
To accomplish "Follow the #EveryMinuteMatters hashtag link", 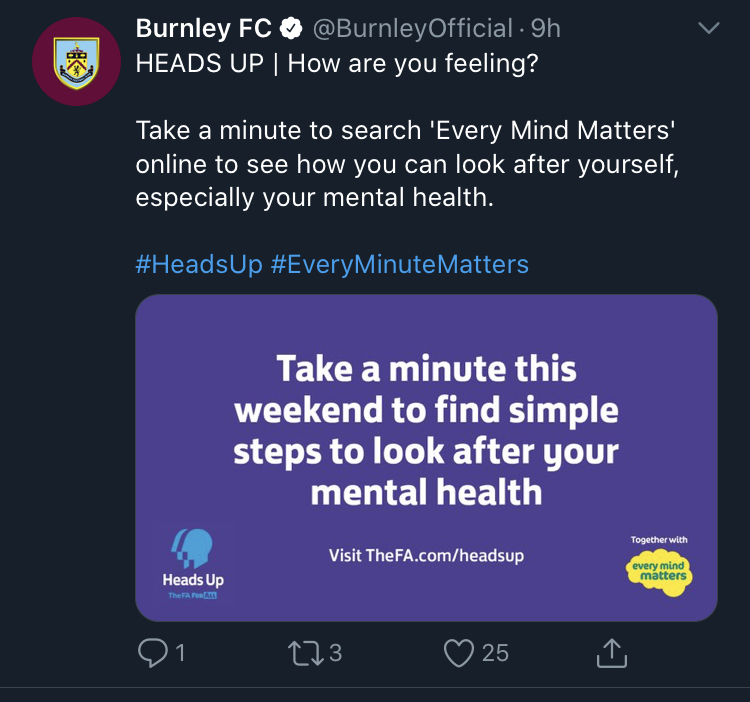I will point(399,264).
